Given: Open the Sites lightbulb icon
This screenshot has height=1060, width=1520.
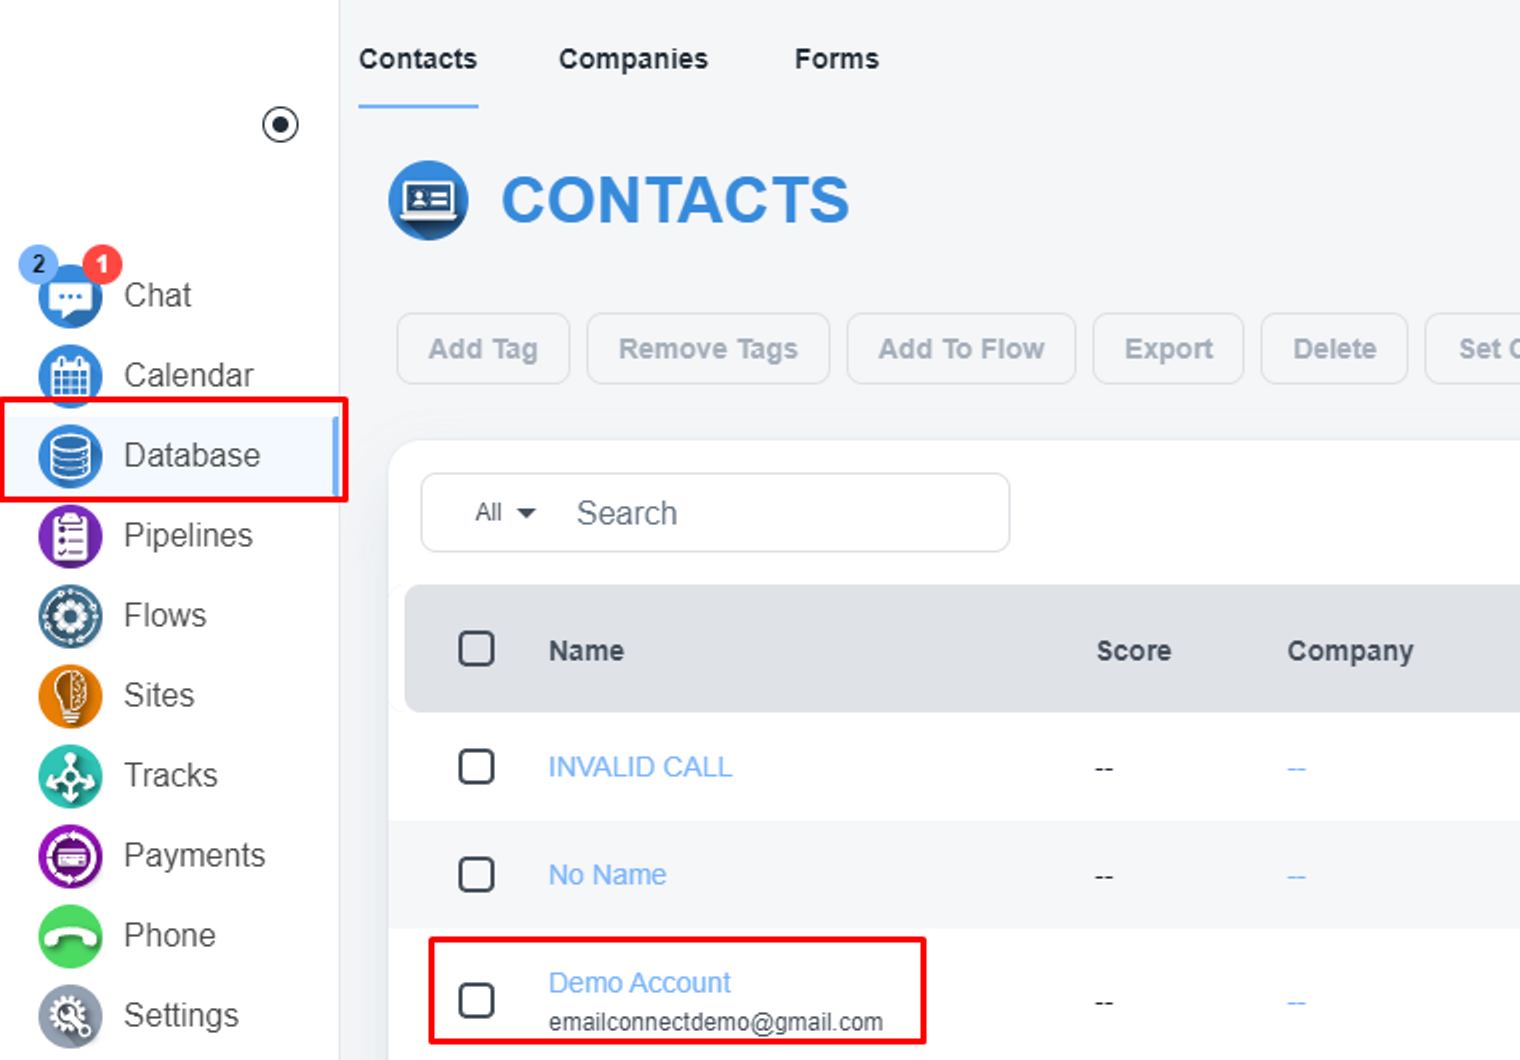Looking at the screenshot, I should [x=70, y=696].
